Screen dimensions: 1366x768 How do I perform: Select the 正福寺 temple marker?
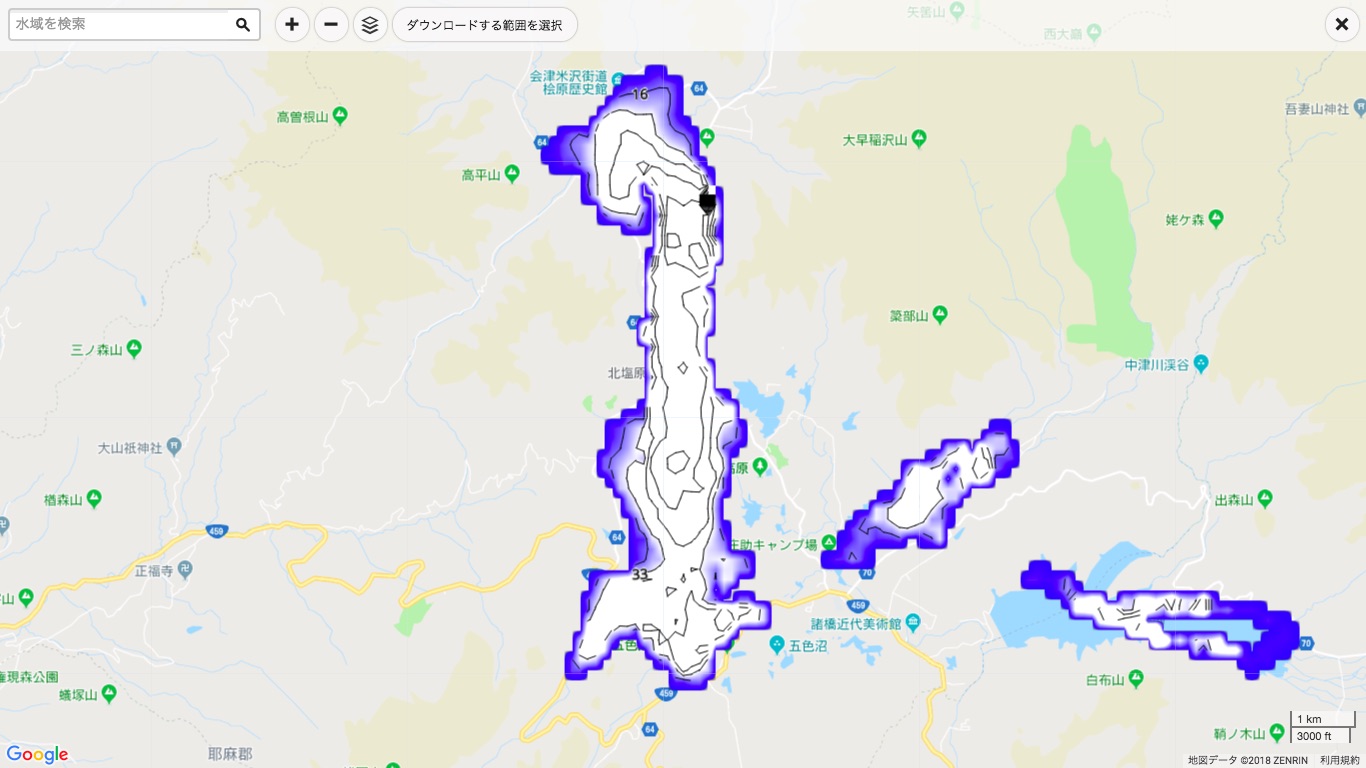[187, 570]
